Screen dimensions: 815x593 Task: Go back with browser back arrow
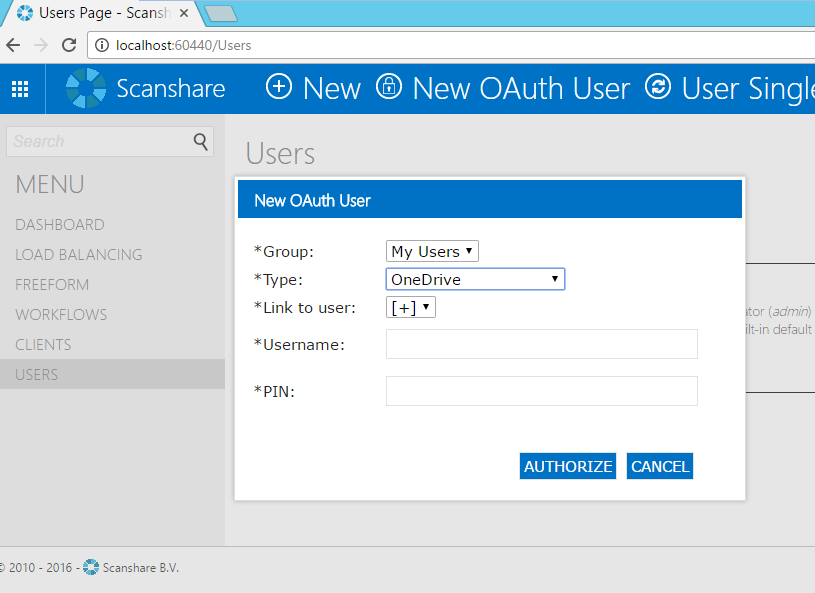(x=14, y=45)
